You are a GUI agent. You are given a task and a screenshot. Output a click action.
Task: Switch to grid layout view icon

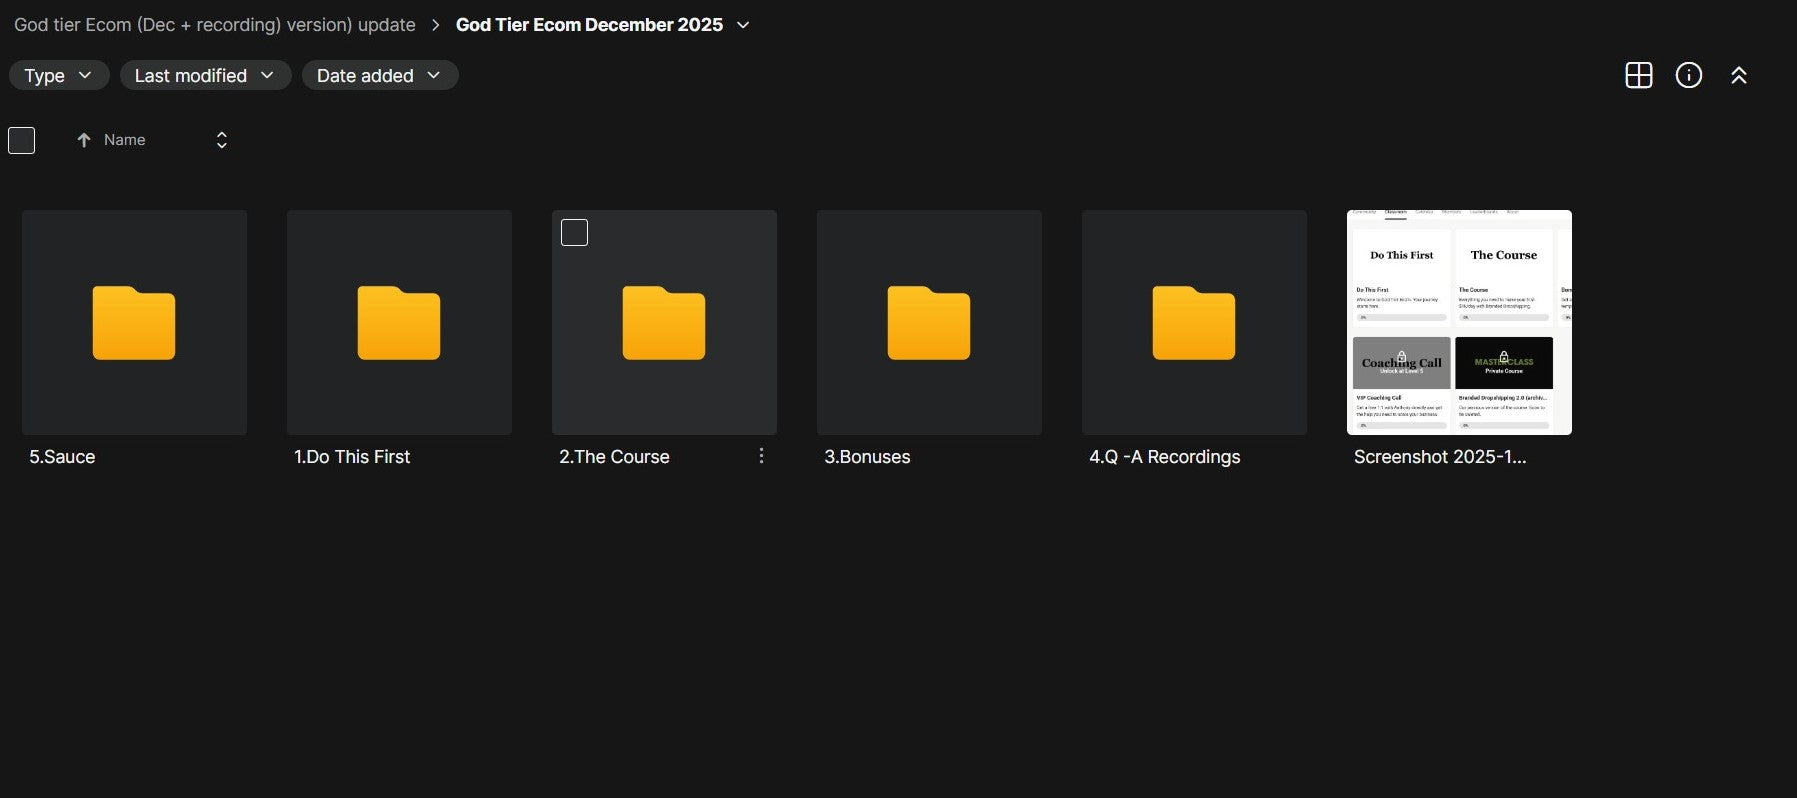point(1638,75)
